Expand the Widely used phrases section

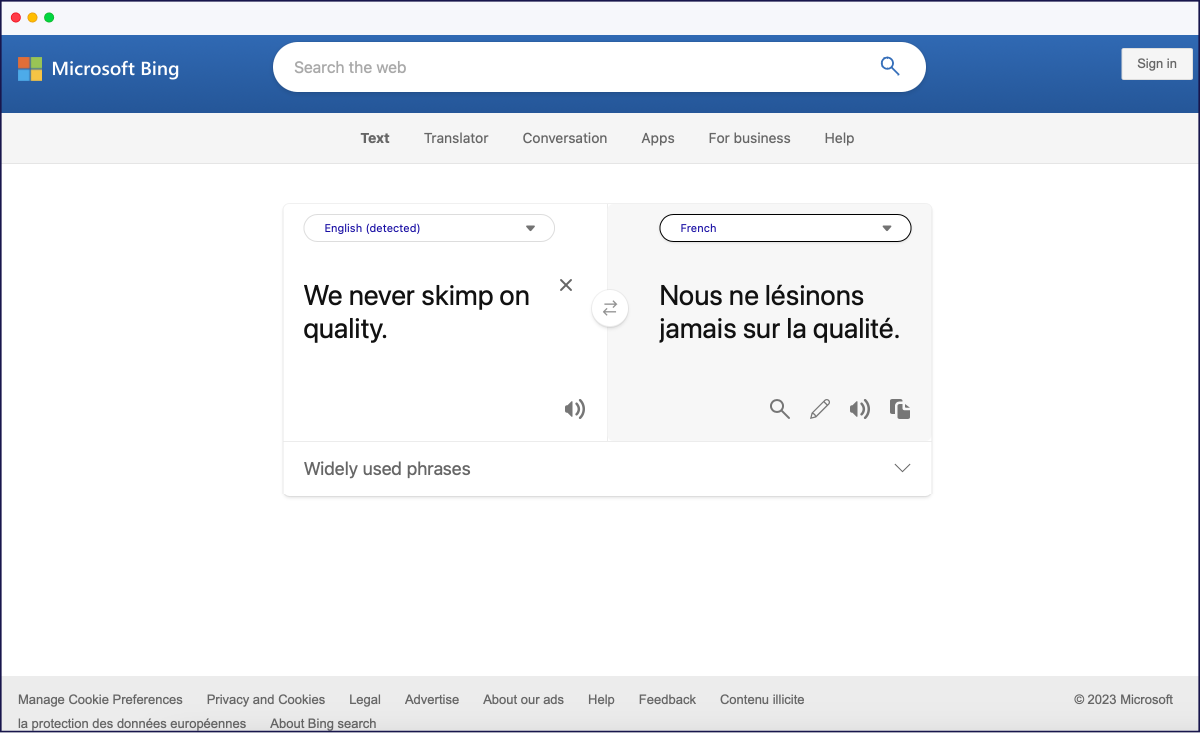[901, 467]
